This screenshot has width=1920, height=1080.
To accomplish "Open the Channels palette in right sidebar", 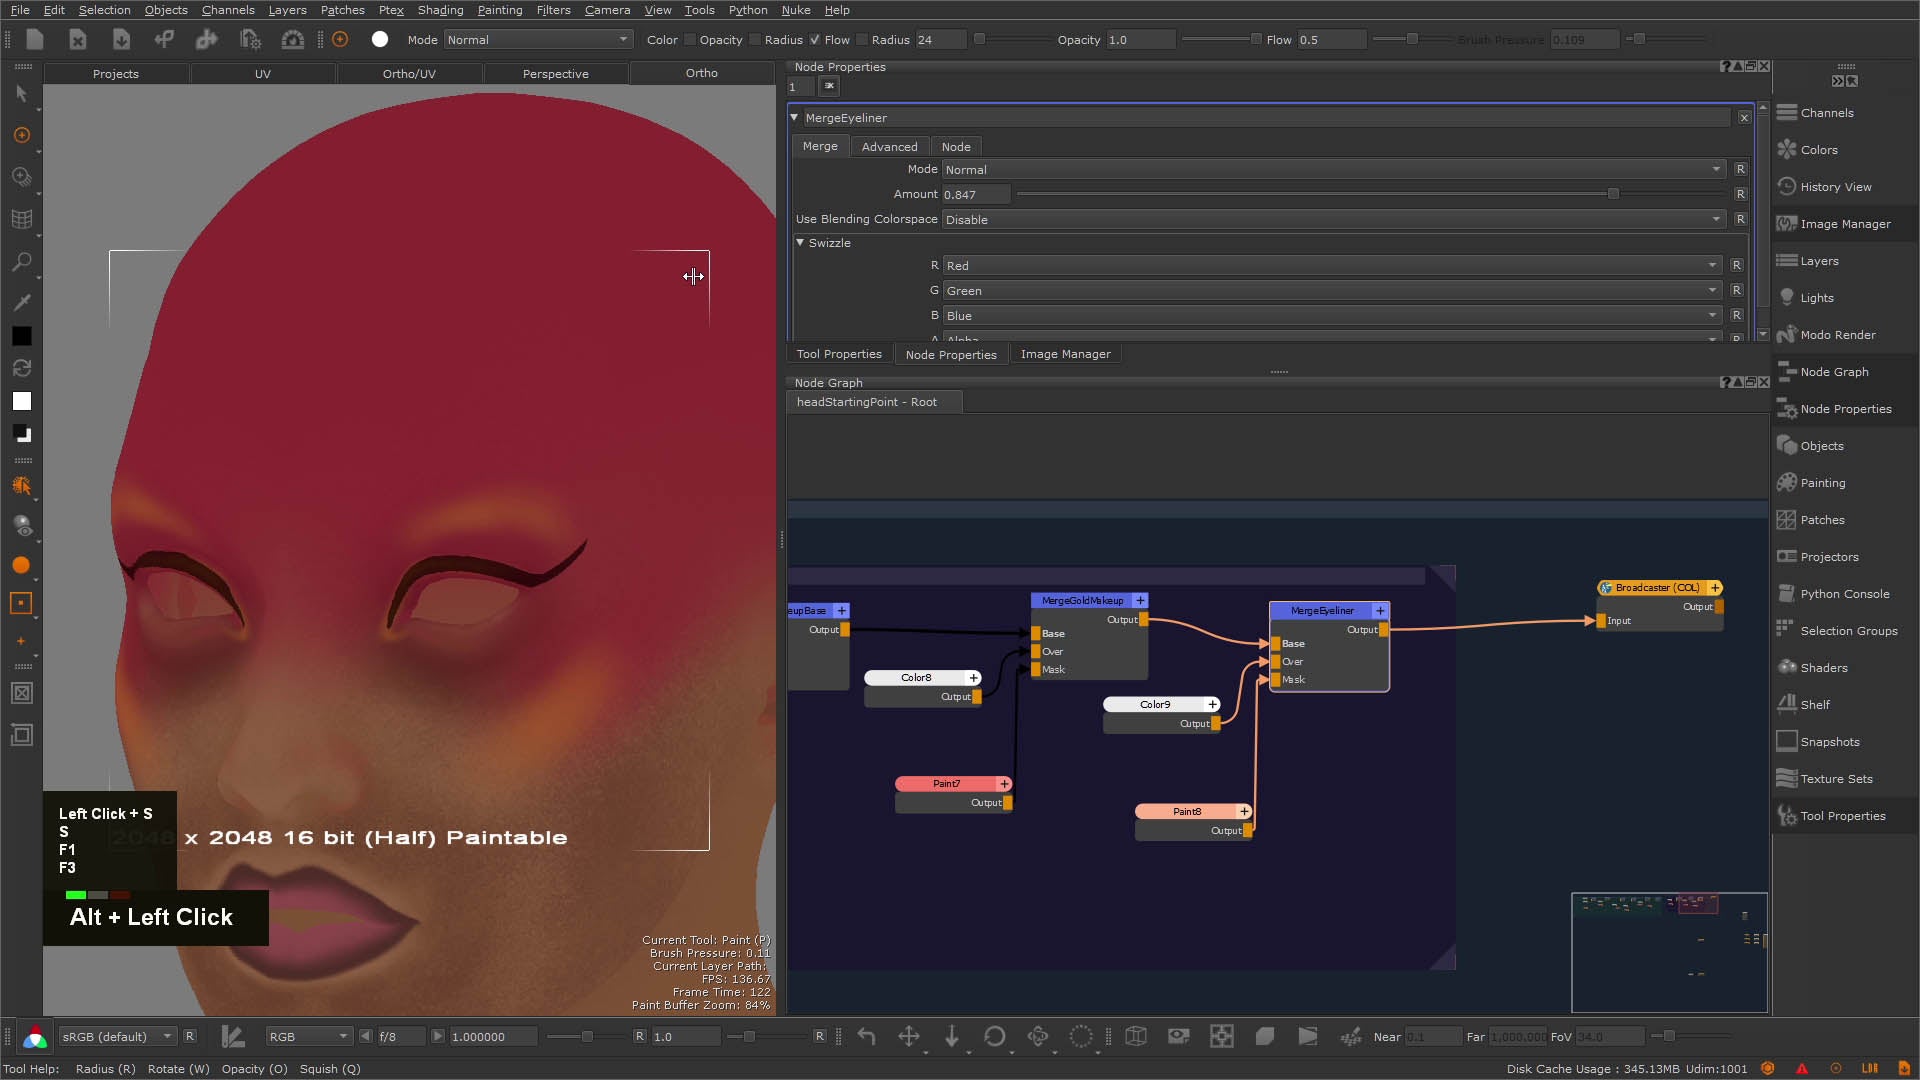I will click(x=1826, y=113).
